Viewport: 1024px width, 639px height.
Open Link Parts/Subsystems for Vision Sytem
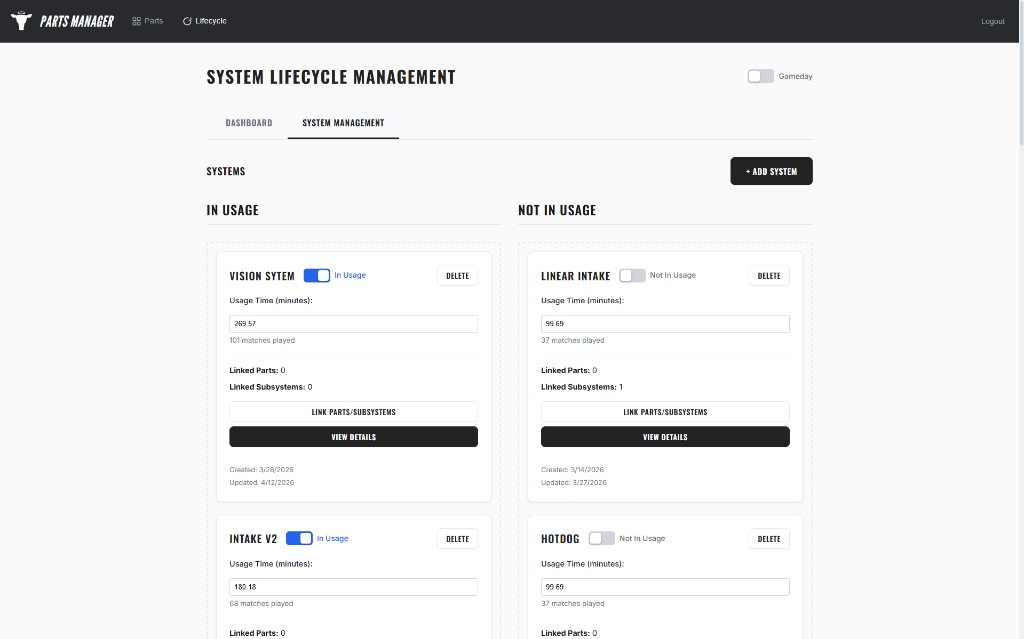point(353,411)
